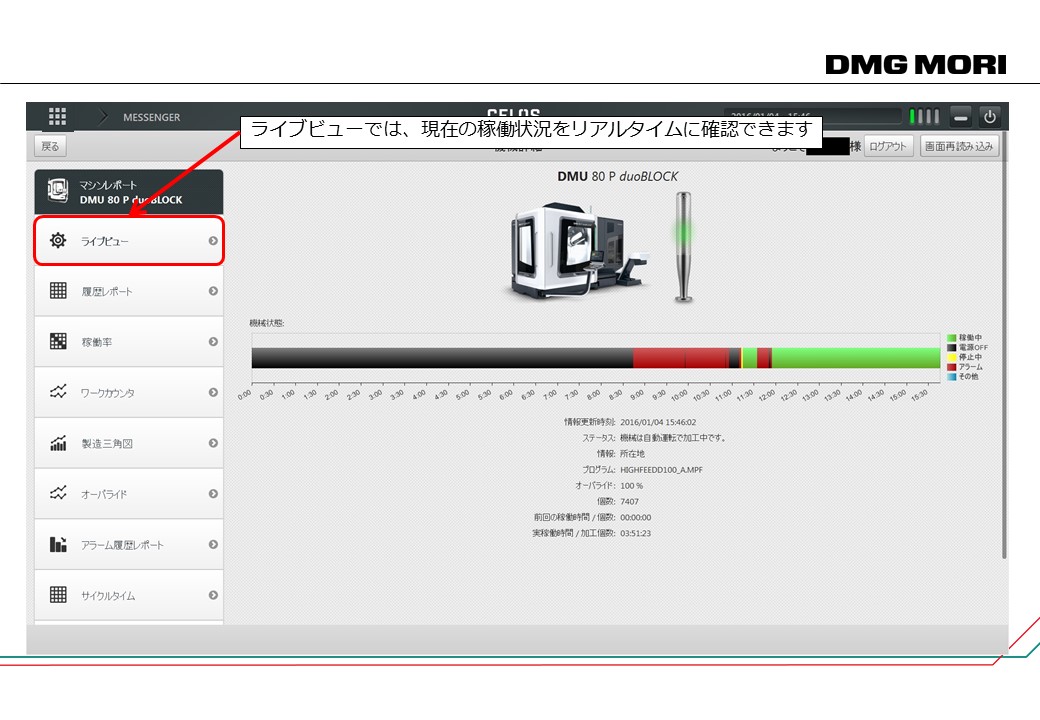This screenshot has height=720, width=1040.
Task: Open the 稼働率 menu item
Action: pyautogui.click(x=129, y=342)
